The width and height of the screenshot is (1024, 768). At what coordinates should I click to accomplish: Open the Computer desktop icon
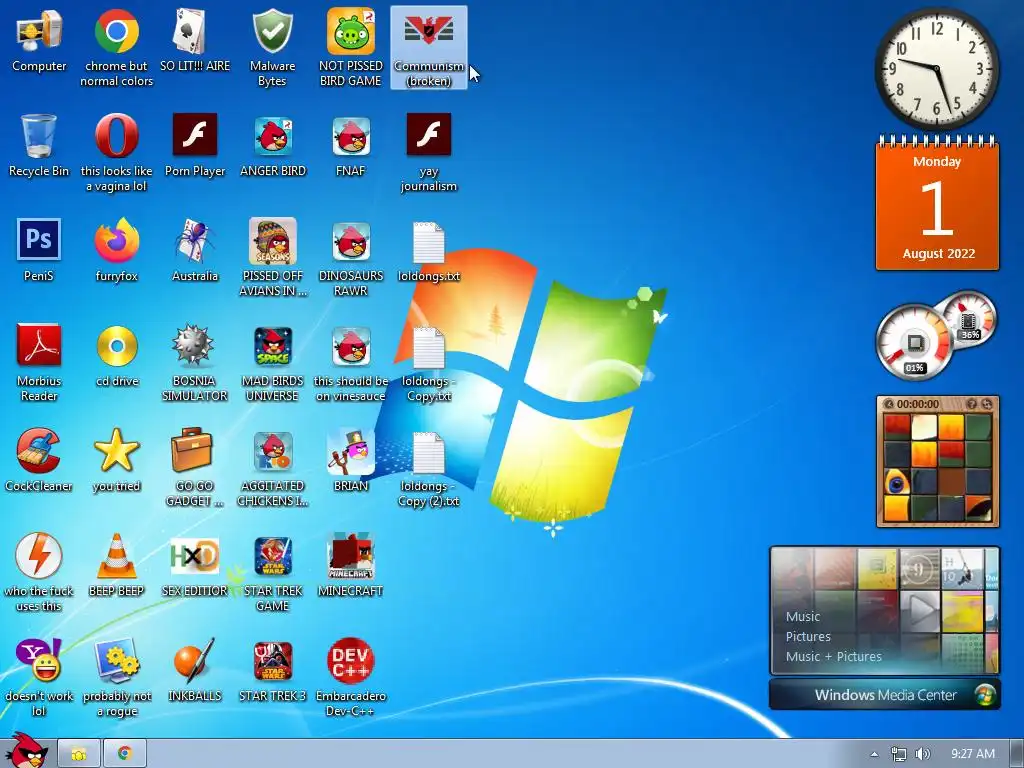pos(39,42)
